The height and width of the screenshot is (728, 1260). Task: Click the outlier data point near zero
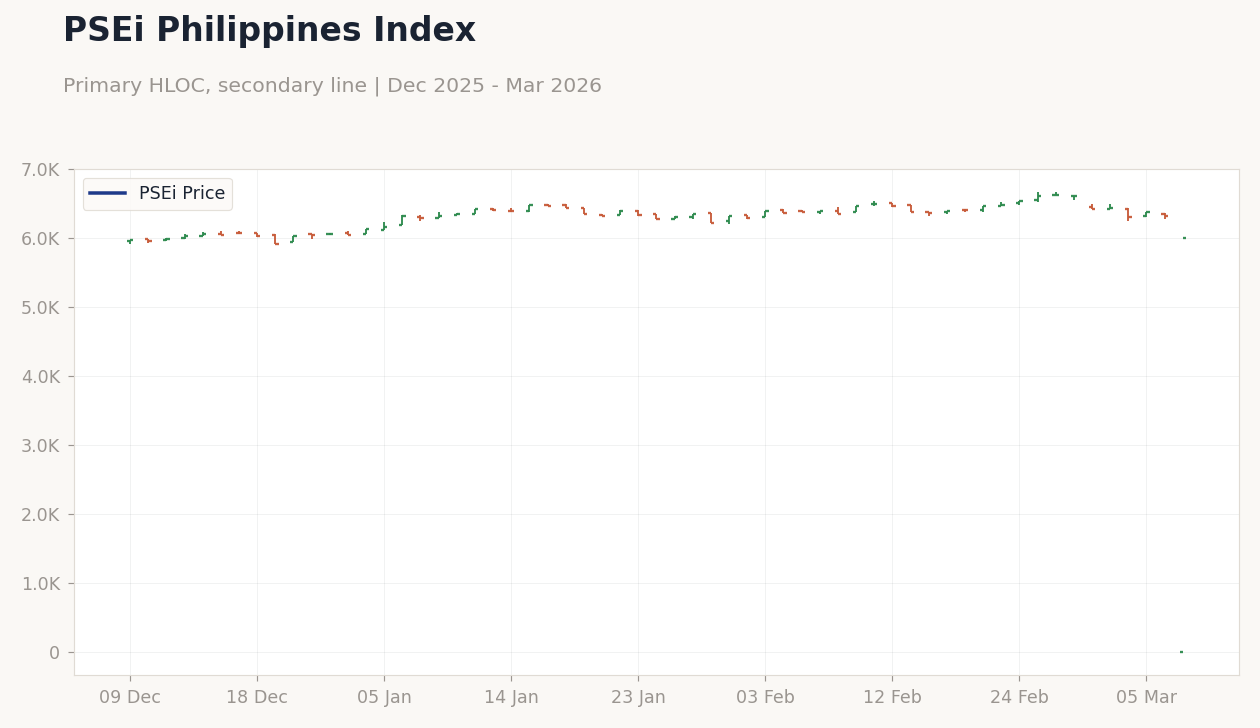(x=1181, y=652)
